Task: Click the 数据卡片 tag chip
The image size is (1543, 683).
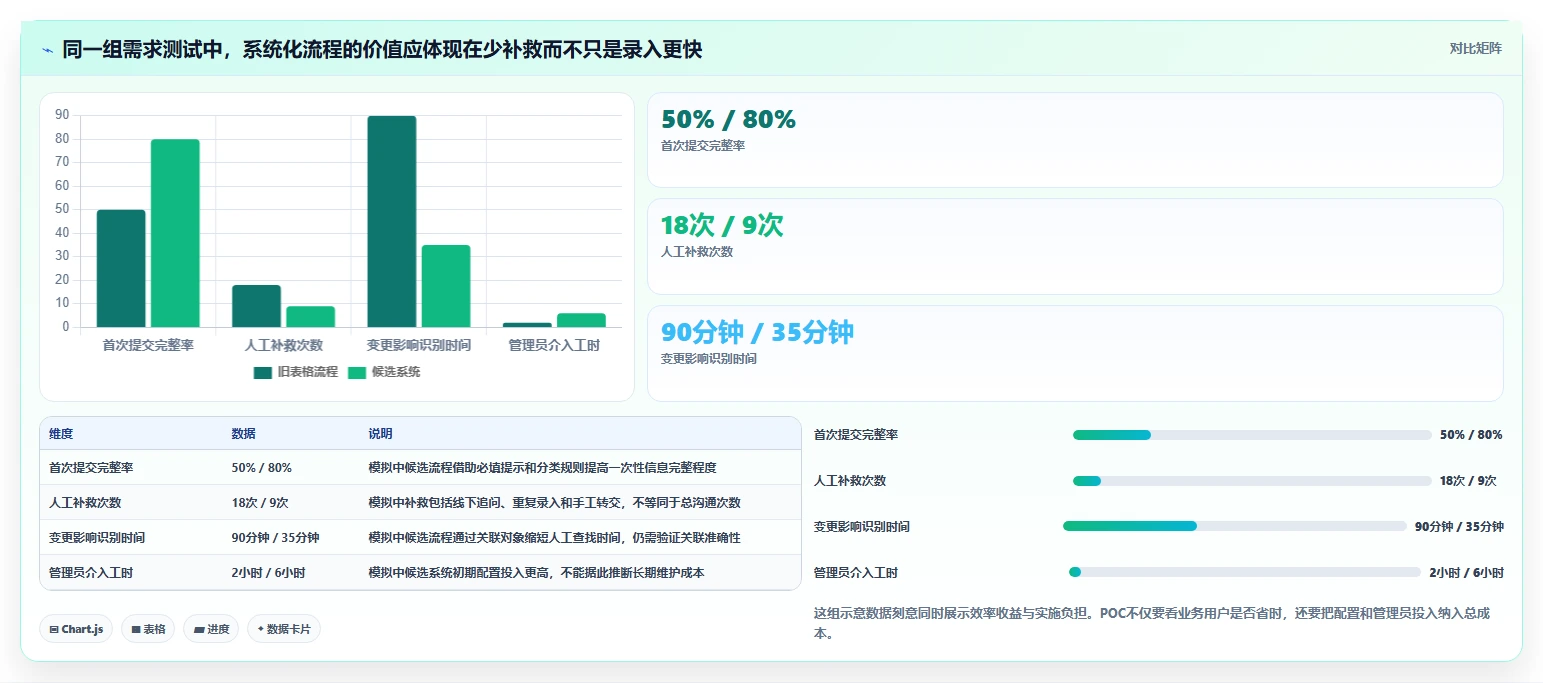Action: [284, 629]
